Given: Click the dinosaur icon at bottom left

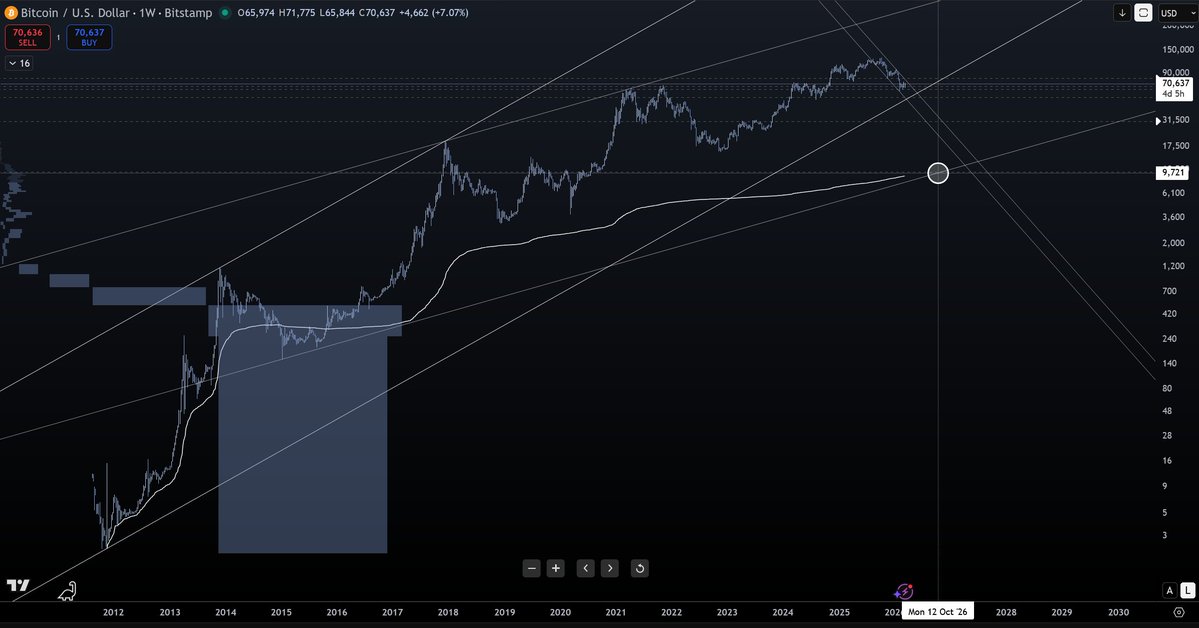Looking at the screenshot, I should point(67,591).
